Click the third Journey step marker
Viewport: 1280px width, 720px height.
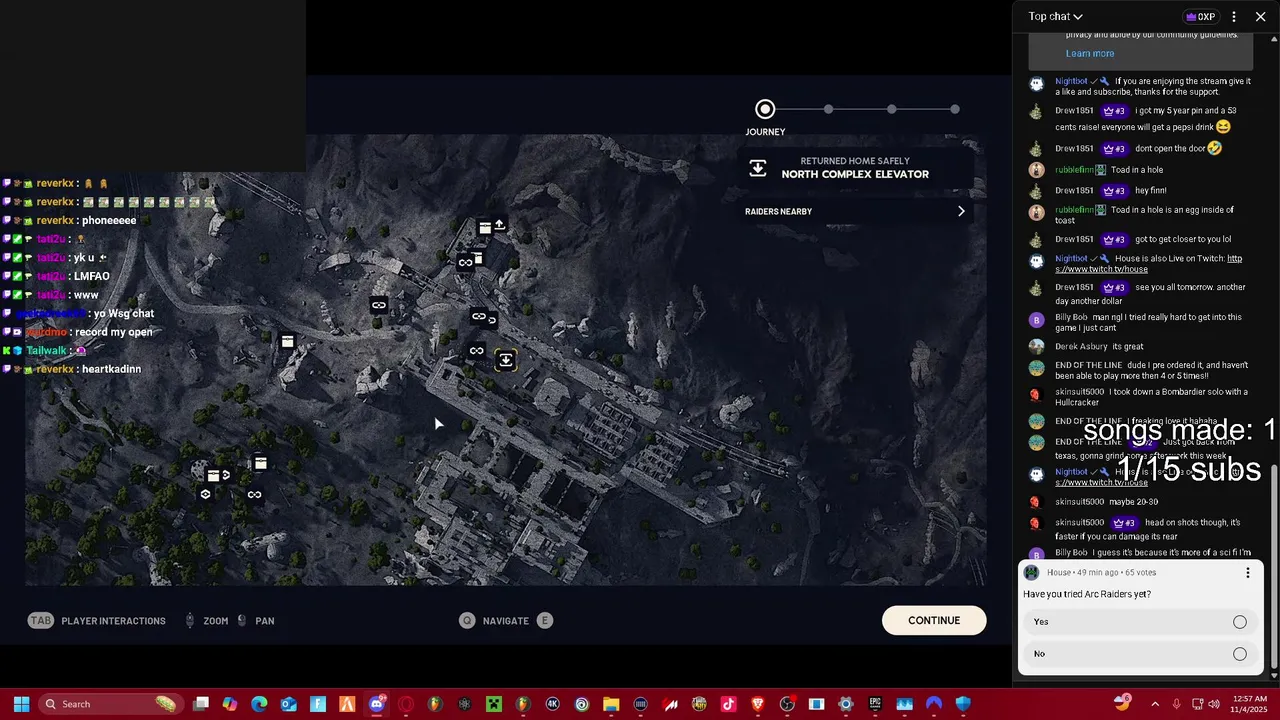(891, 109)
